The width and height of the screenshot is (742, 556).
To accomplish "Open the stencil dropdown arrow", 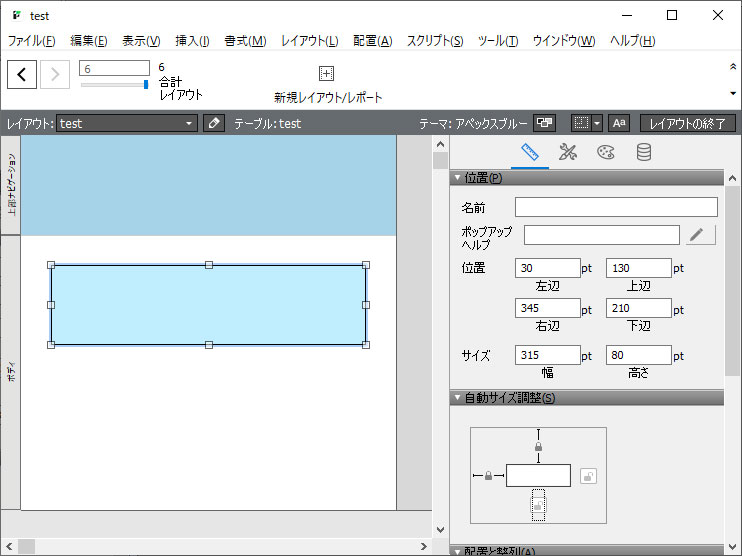I will (x=597, y=124).
